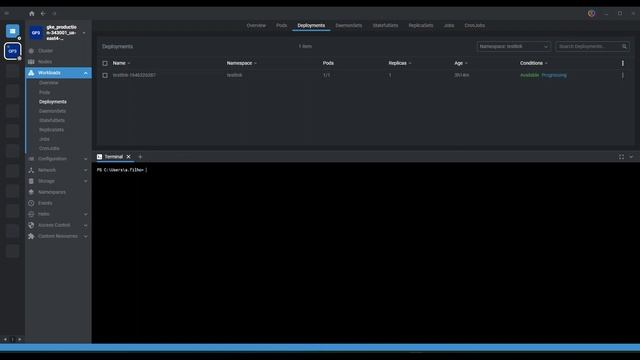This screenshot has height=360, width=640.
Task: Tick the testlink deployment row checkbox
Action: [105, 76]
